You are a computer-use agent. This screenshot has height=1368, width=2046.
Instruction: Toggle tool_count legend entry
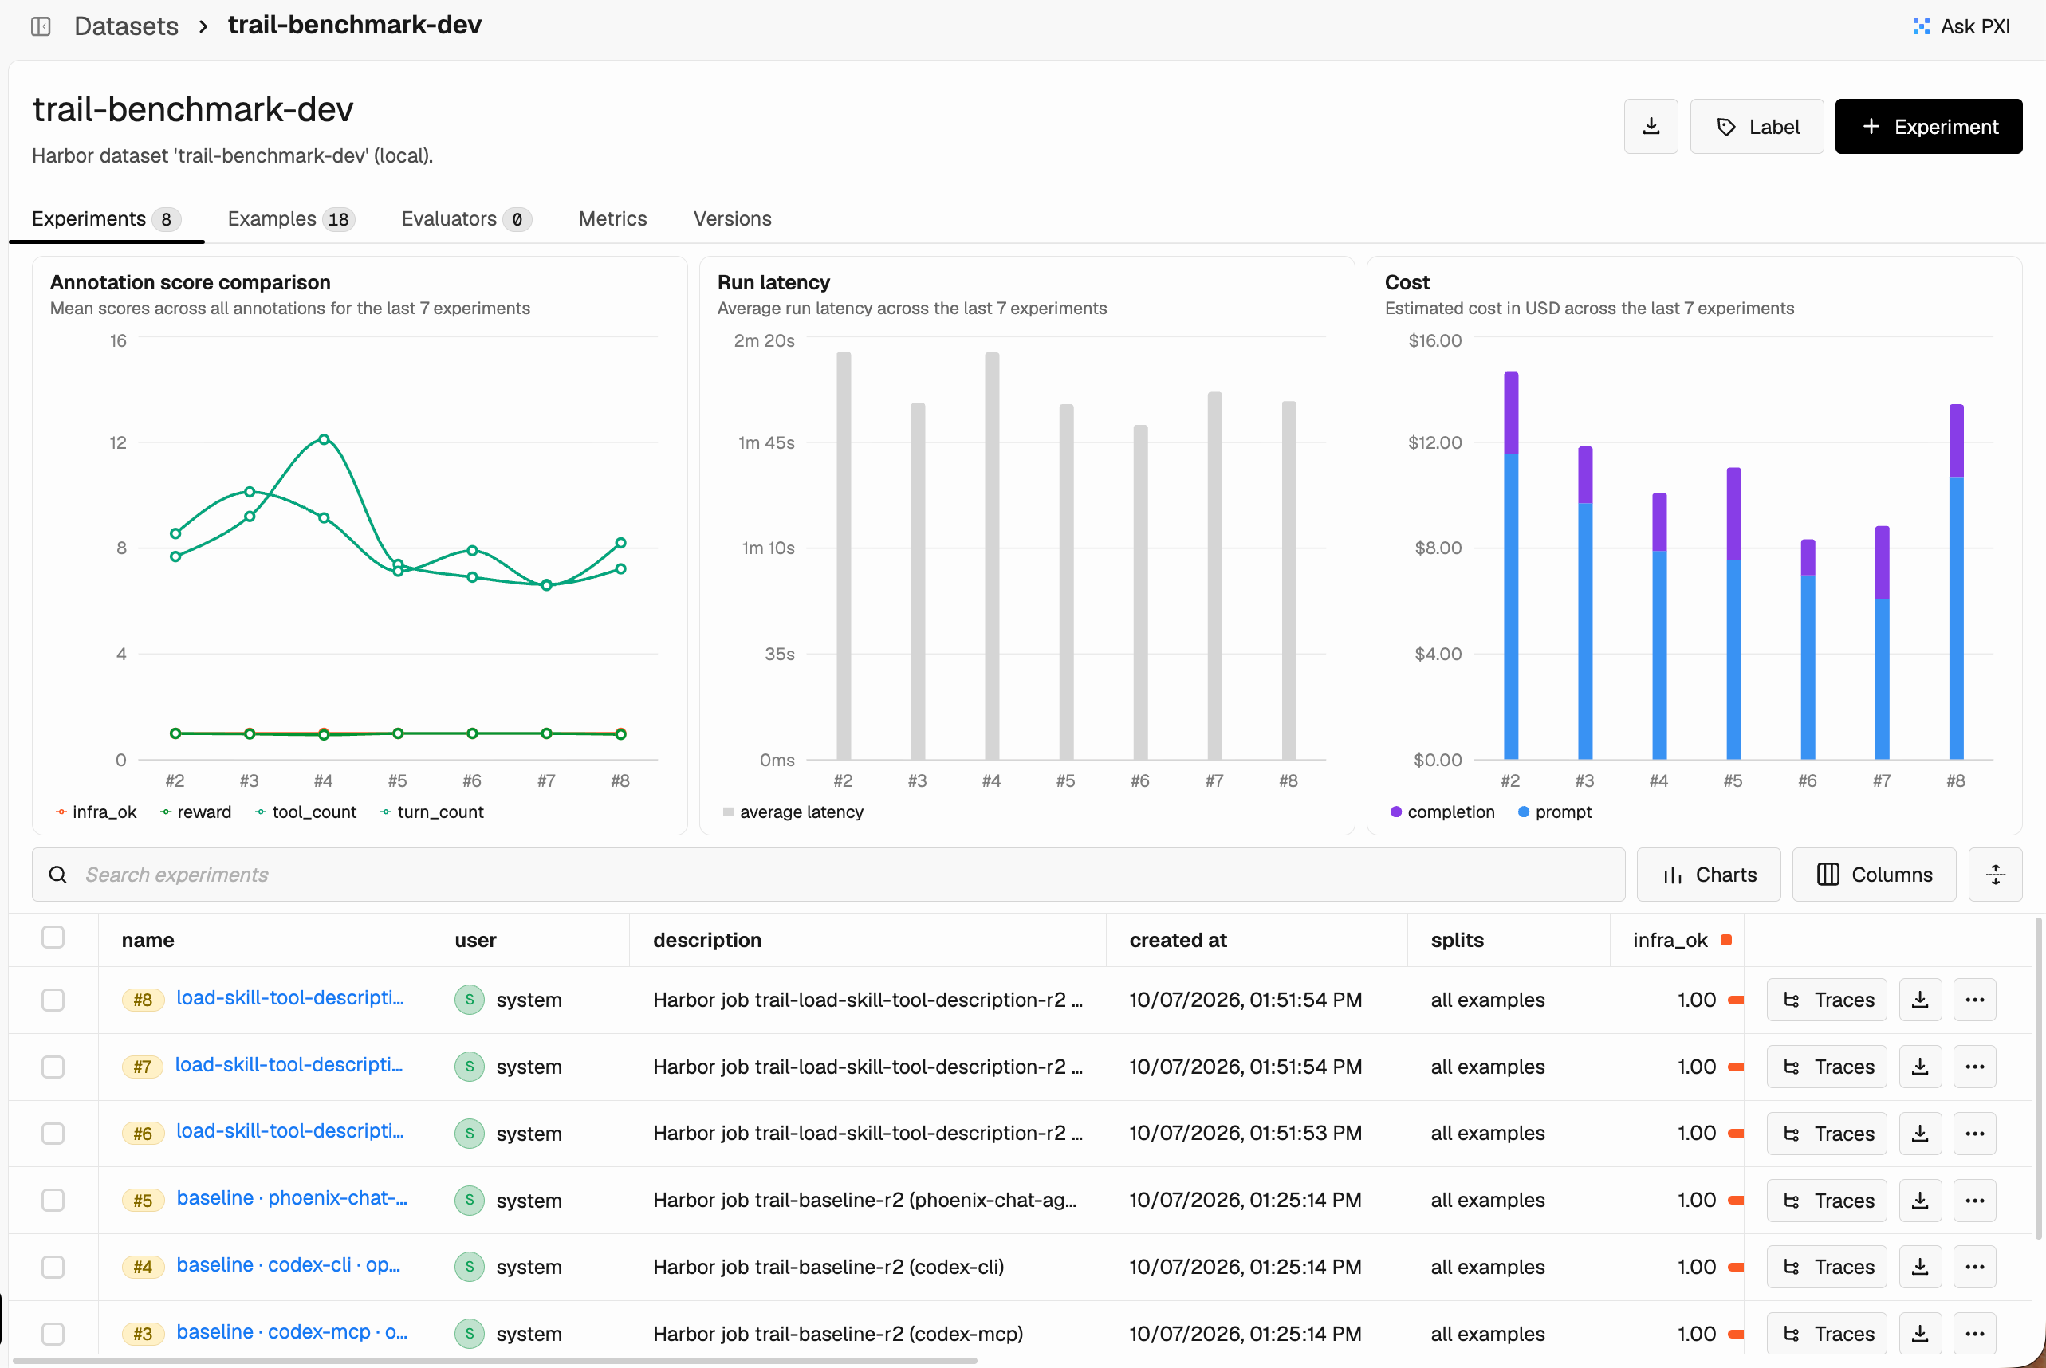[306, 812]
